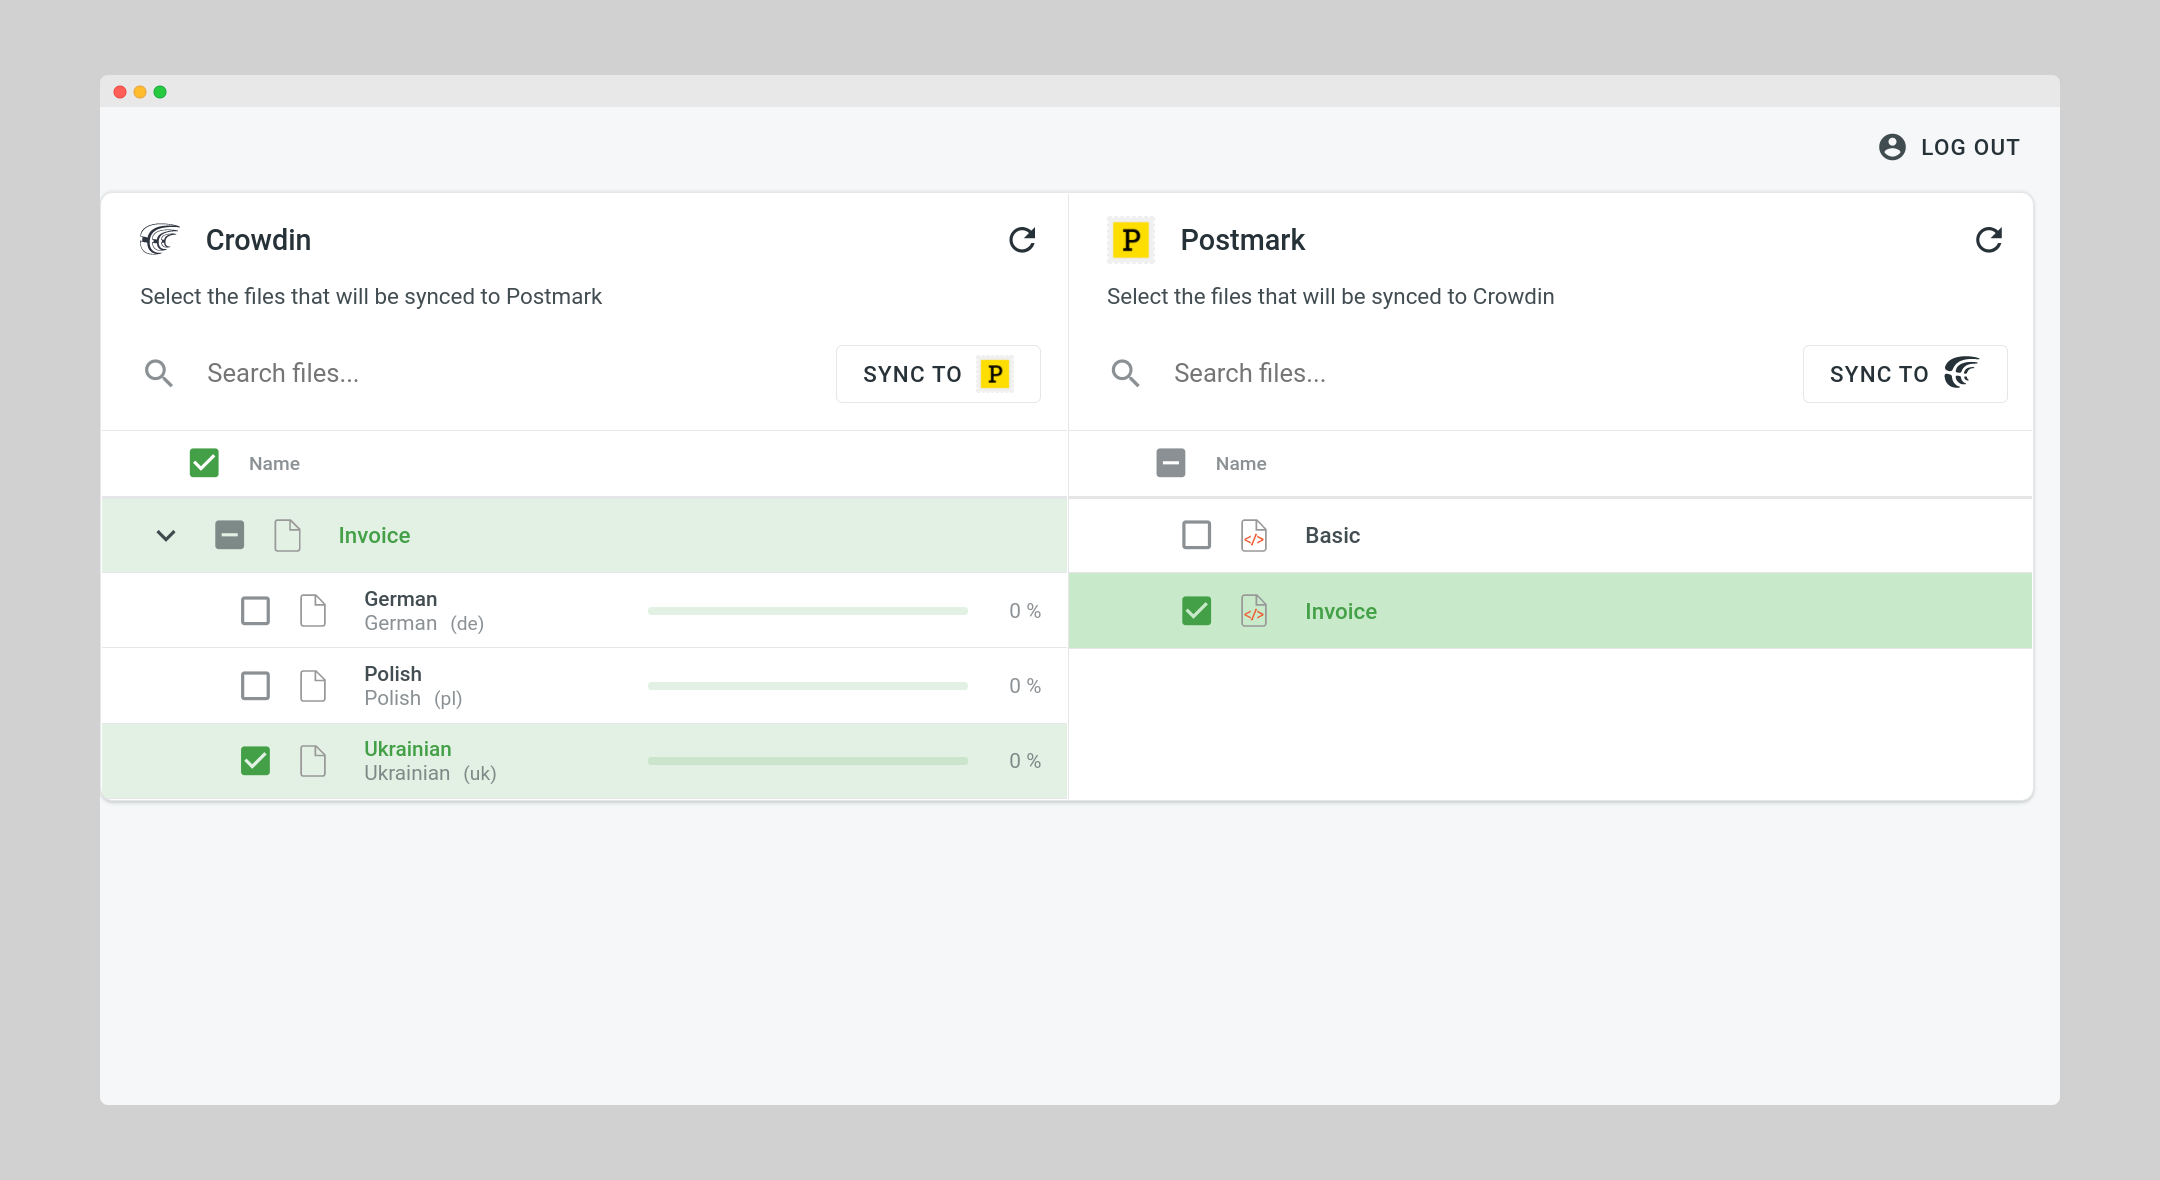
Task: Click the Polish progress bar
Action: 808,686
